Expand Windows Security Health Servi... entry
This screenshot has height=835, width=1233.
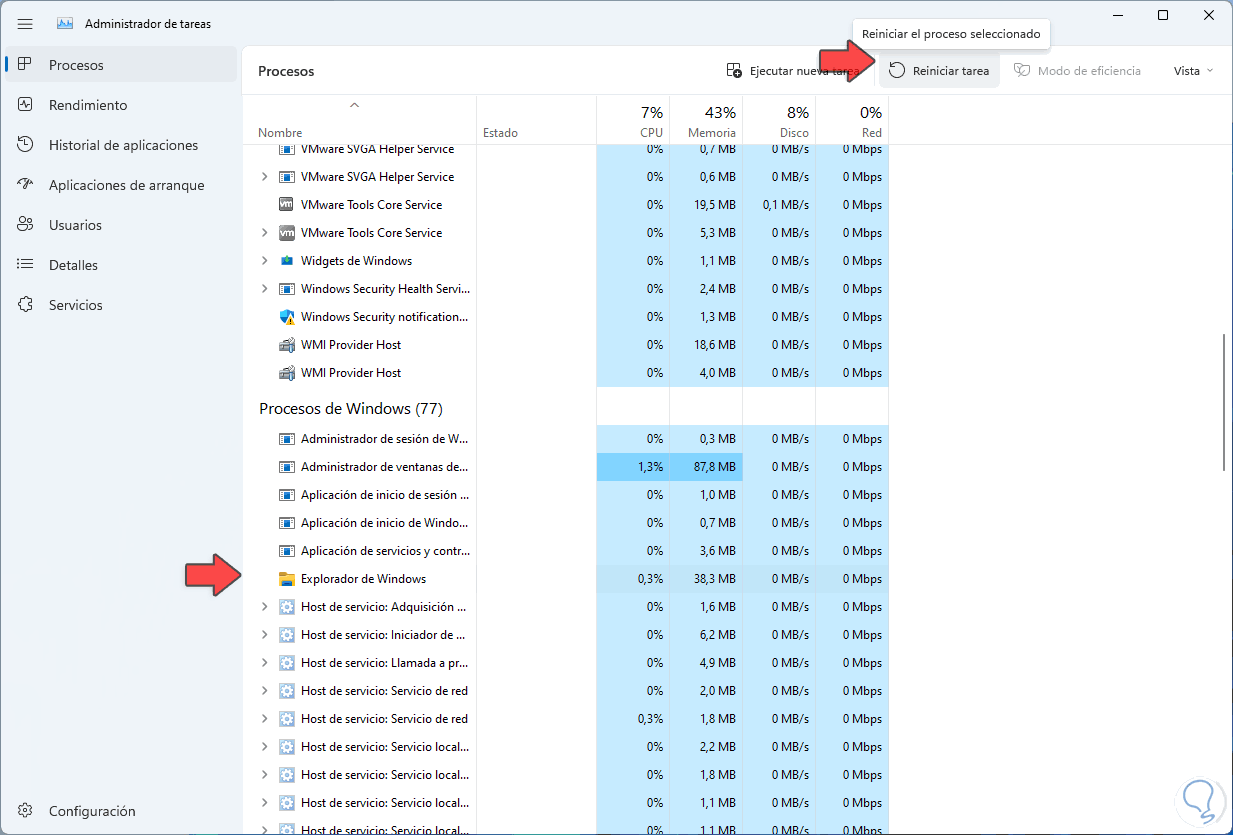pos(264,289)
